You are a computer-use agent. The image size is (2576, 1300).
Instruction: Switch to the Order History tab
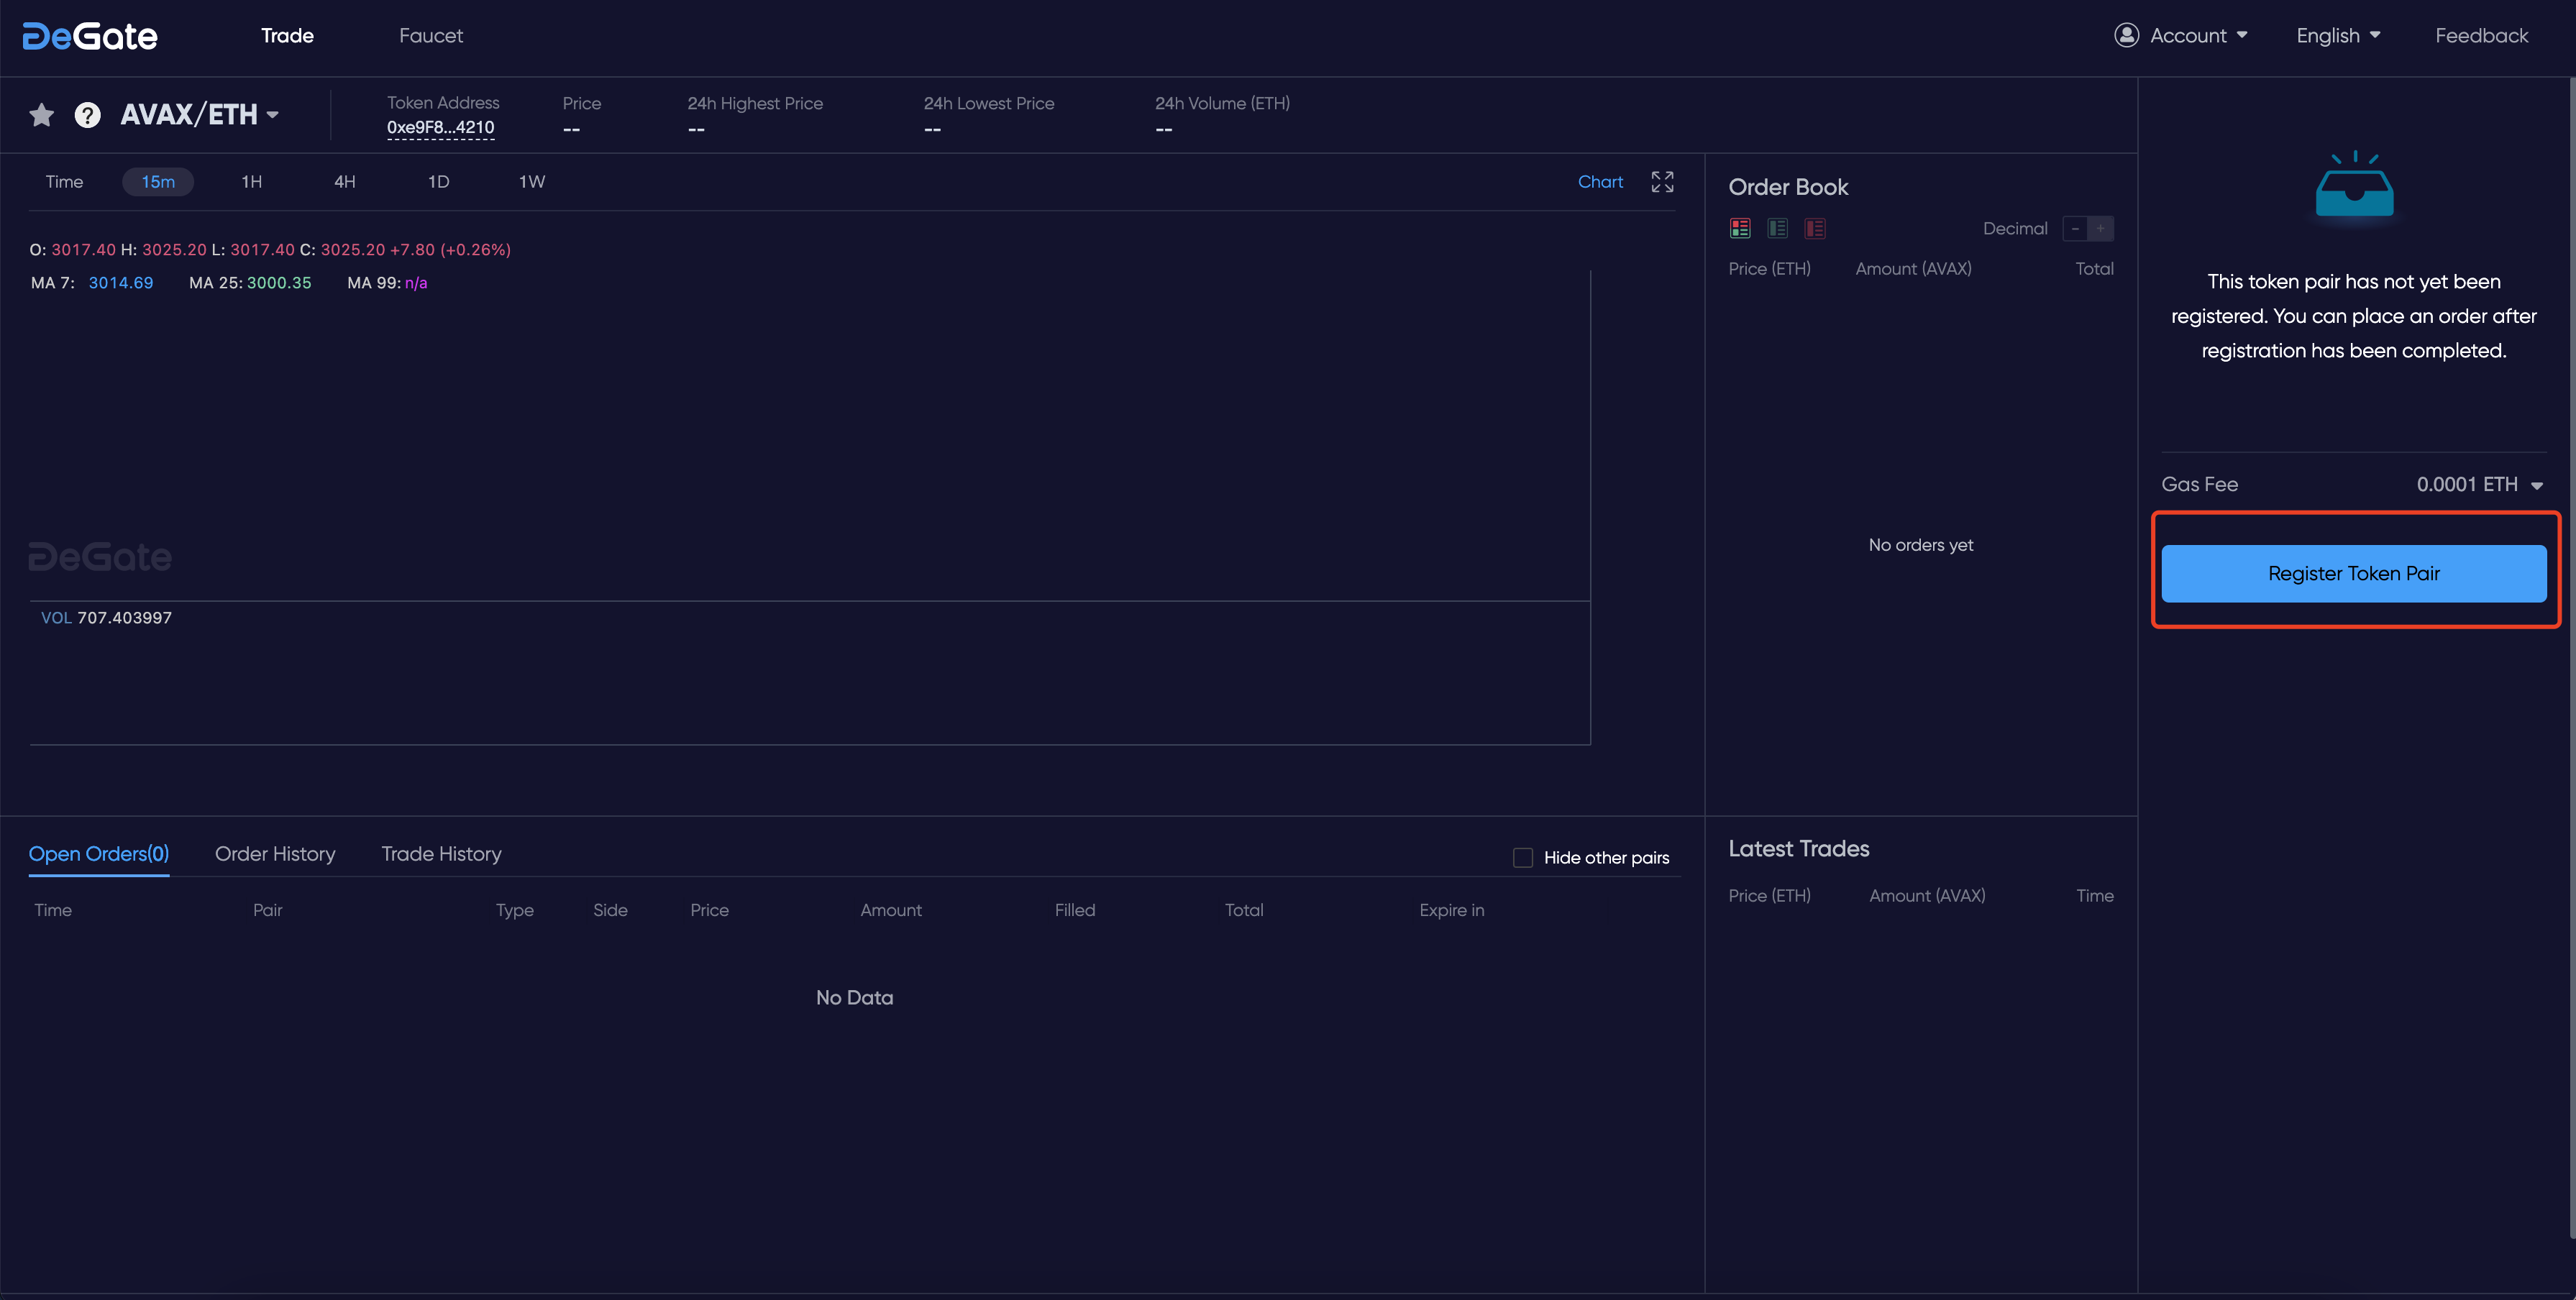pos(275,853)
